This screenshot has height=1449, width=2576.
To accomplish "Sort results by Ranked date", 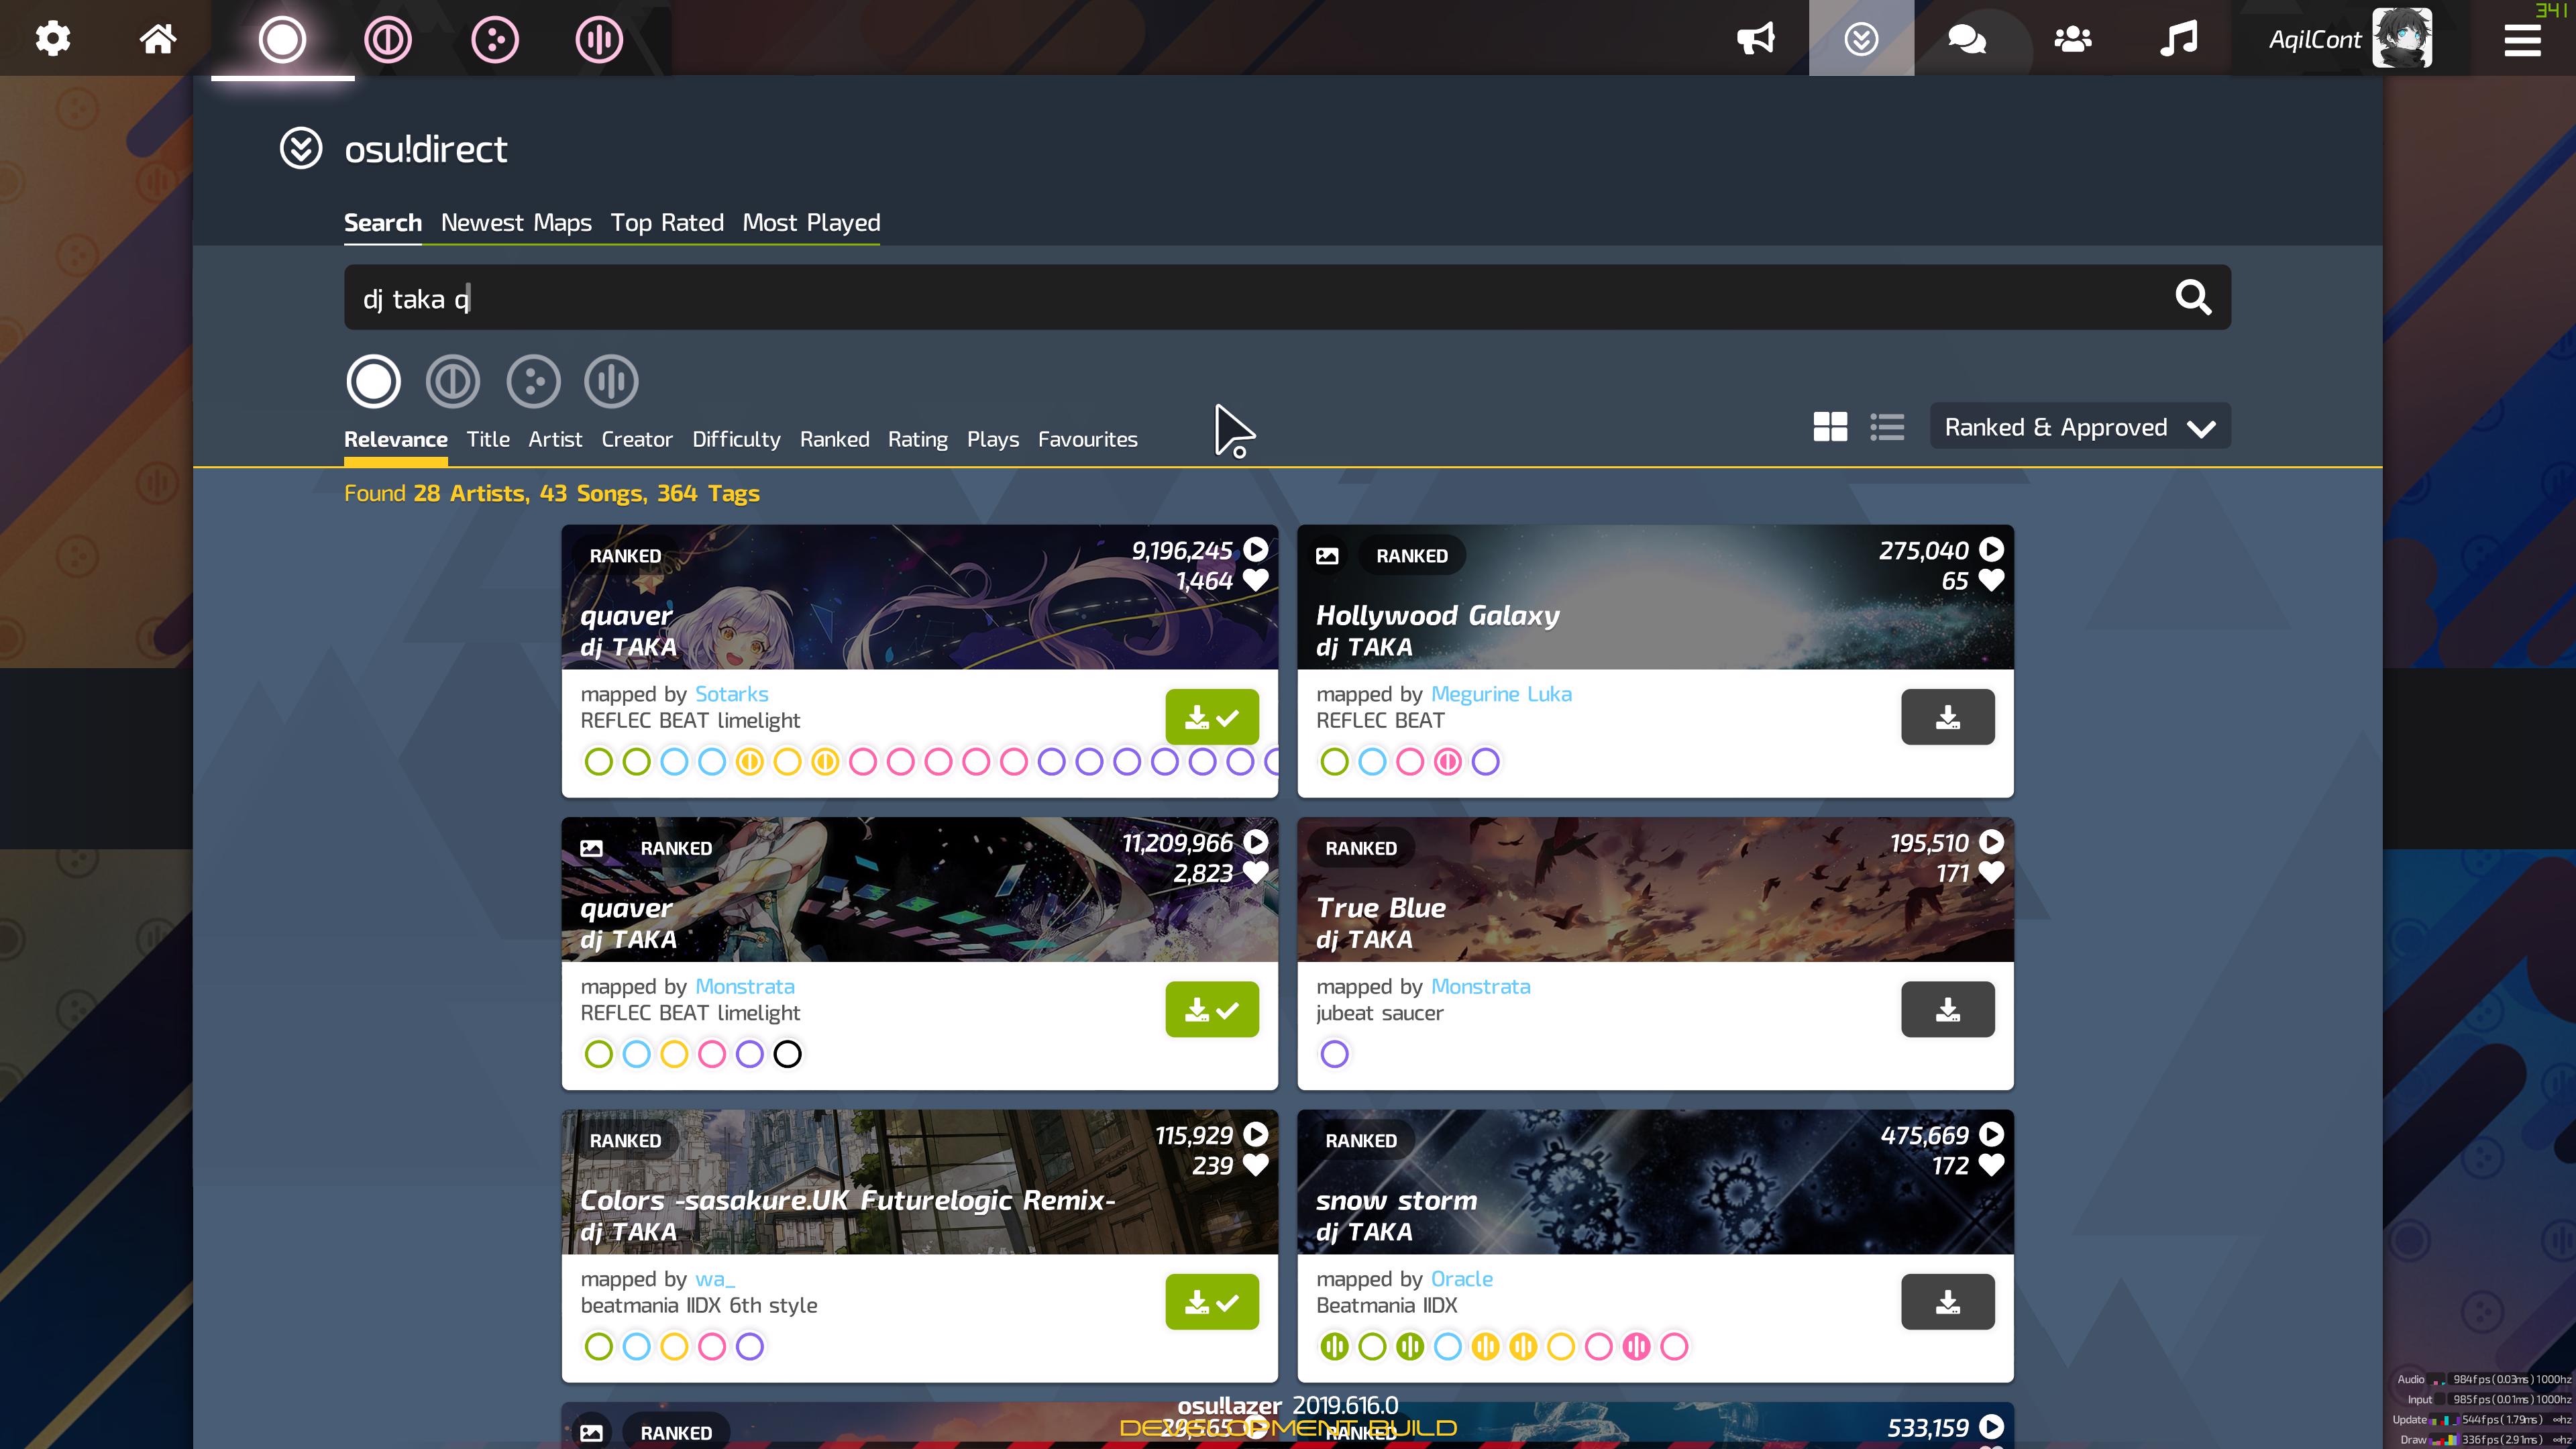I will tap(835, 439).
